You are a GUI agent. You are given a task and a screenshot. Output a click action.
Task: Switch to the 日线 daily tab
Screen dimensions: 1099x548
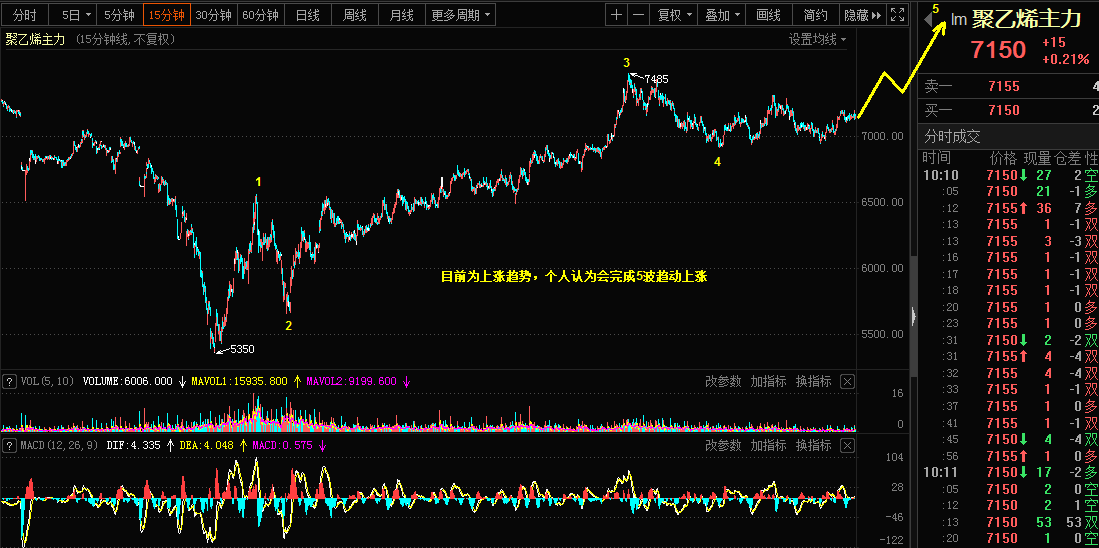[x=307, y=15]
